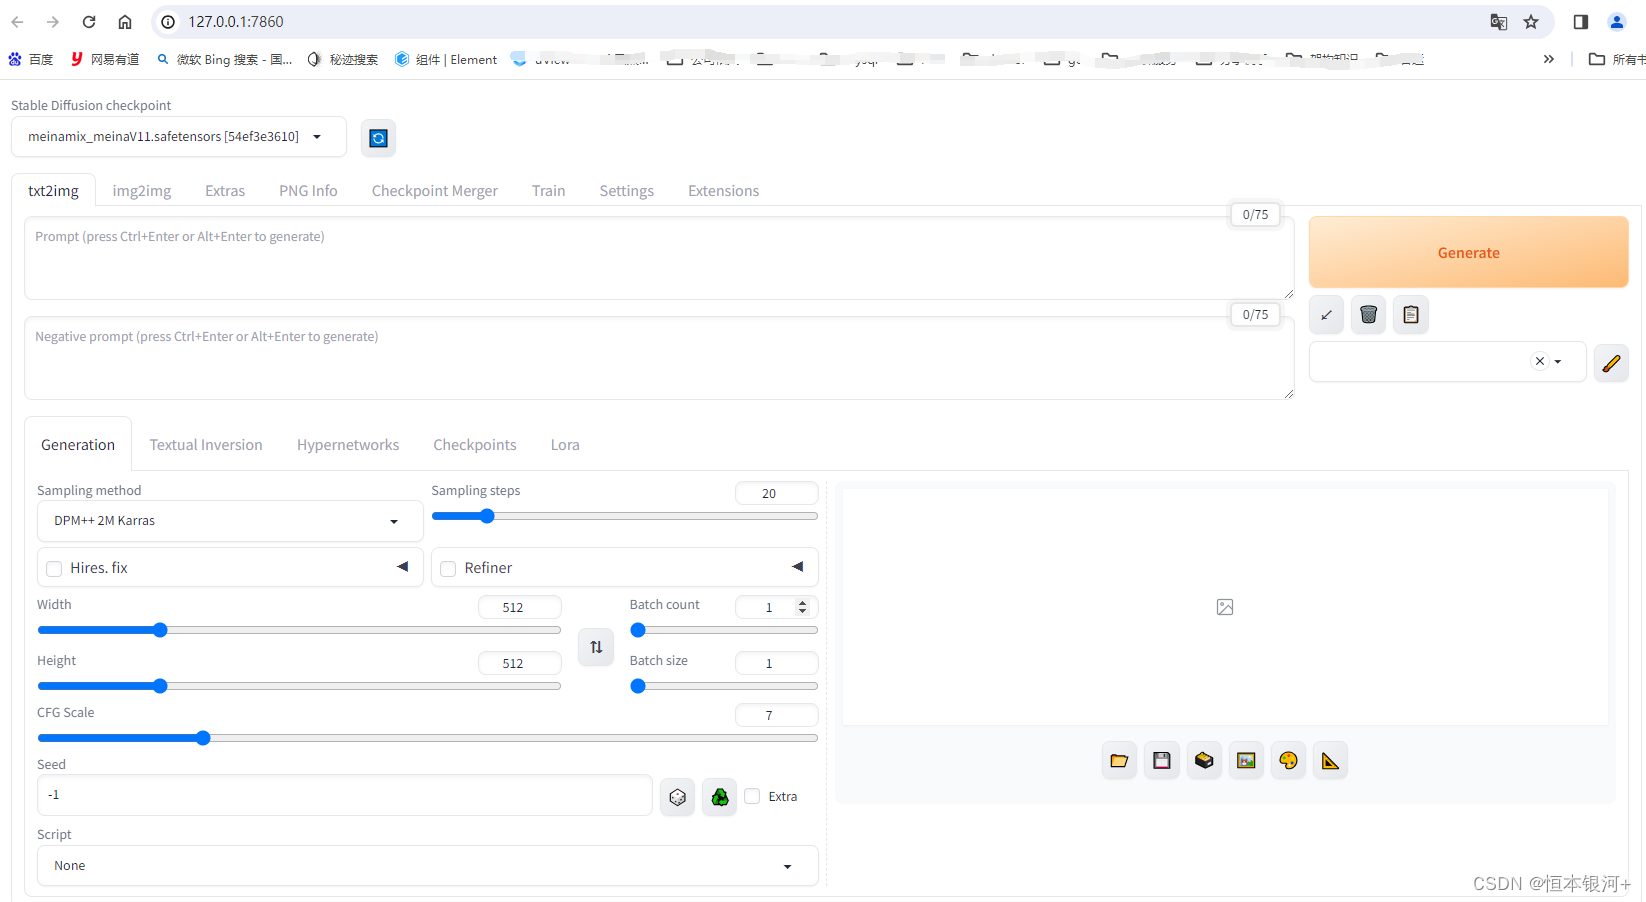Screen dimensions: 1646x902
Task: Open the Lora tab
Action: tap(564, 445)
